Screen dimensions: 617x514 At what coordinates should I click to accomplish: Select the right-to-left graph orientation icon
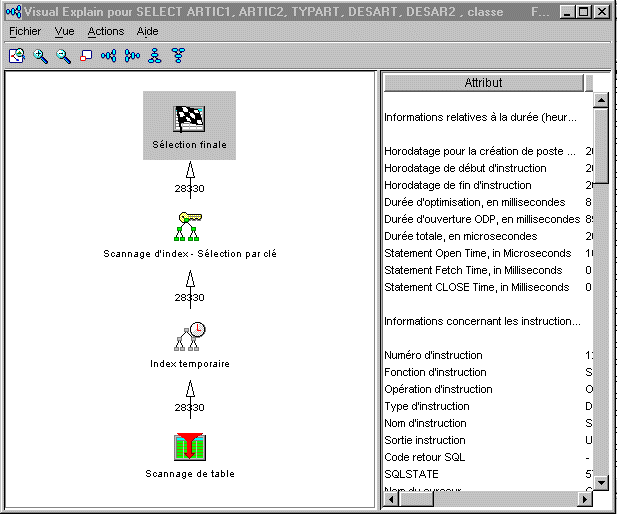click(132, 55)
